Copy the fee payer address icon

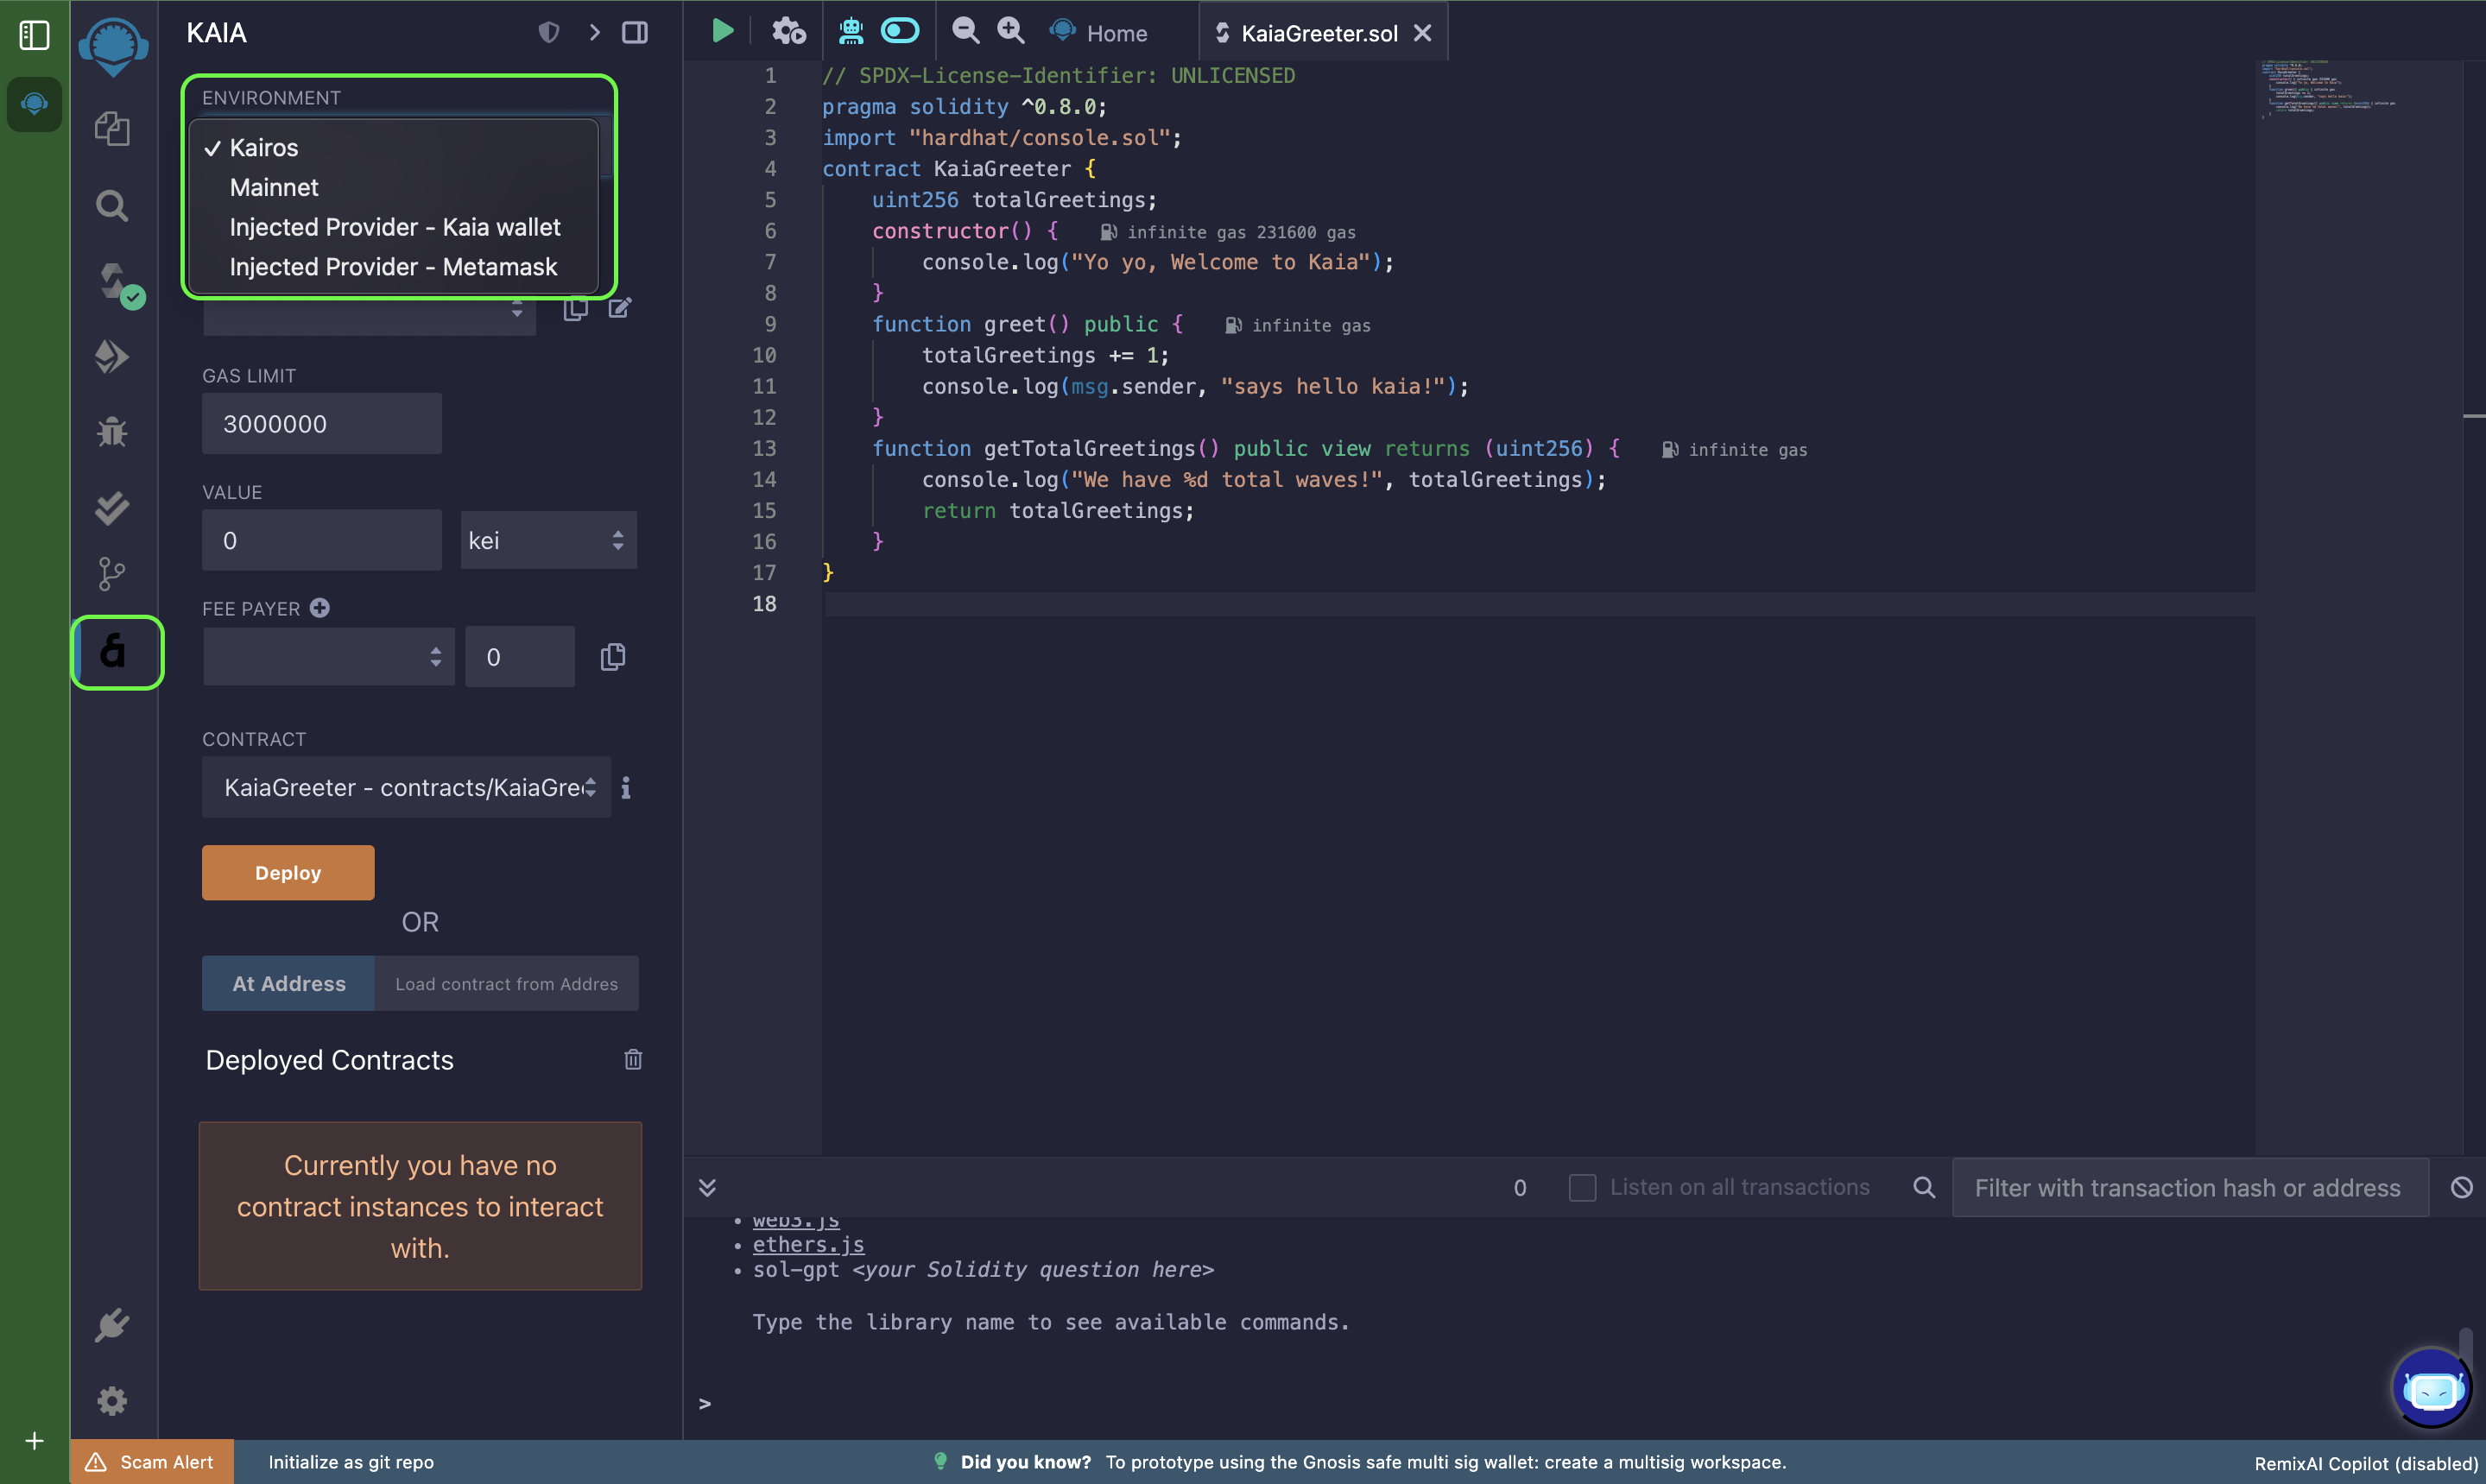tap(613, 657)
